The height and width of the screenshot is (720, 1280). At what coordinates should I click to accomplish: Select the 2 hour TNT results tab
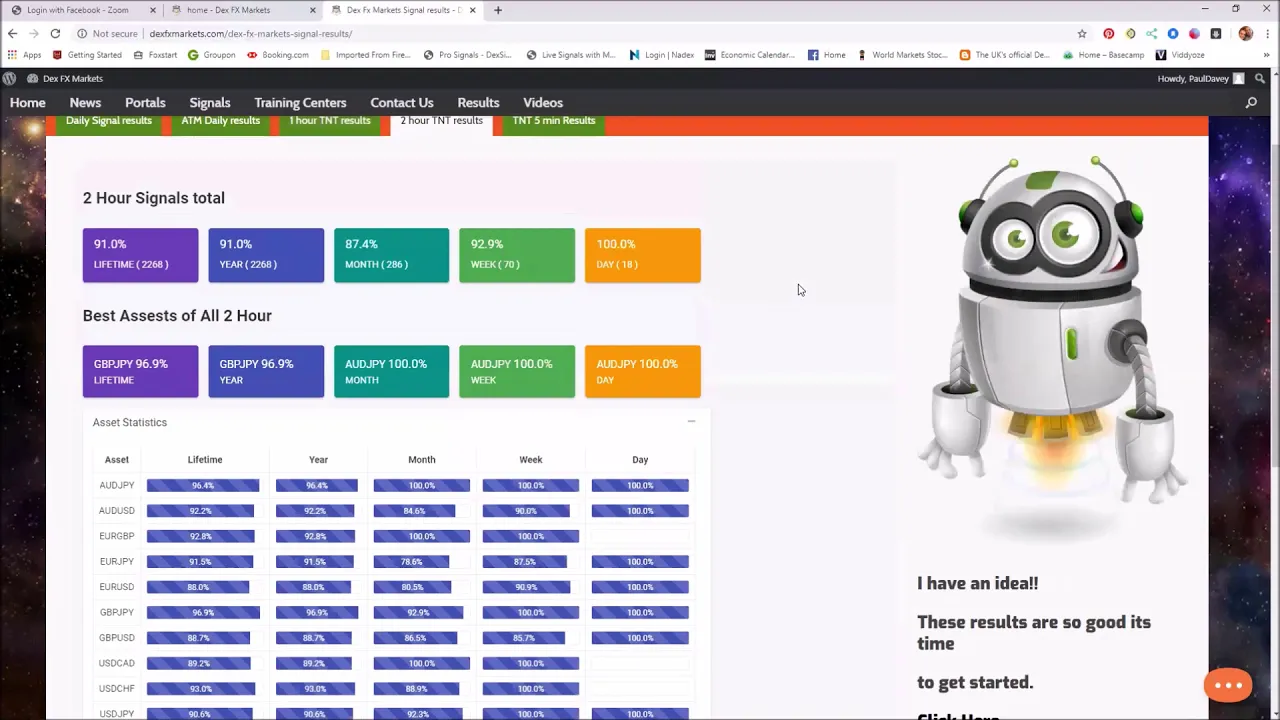(442, 123)
